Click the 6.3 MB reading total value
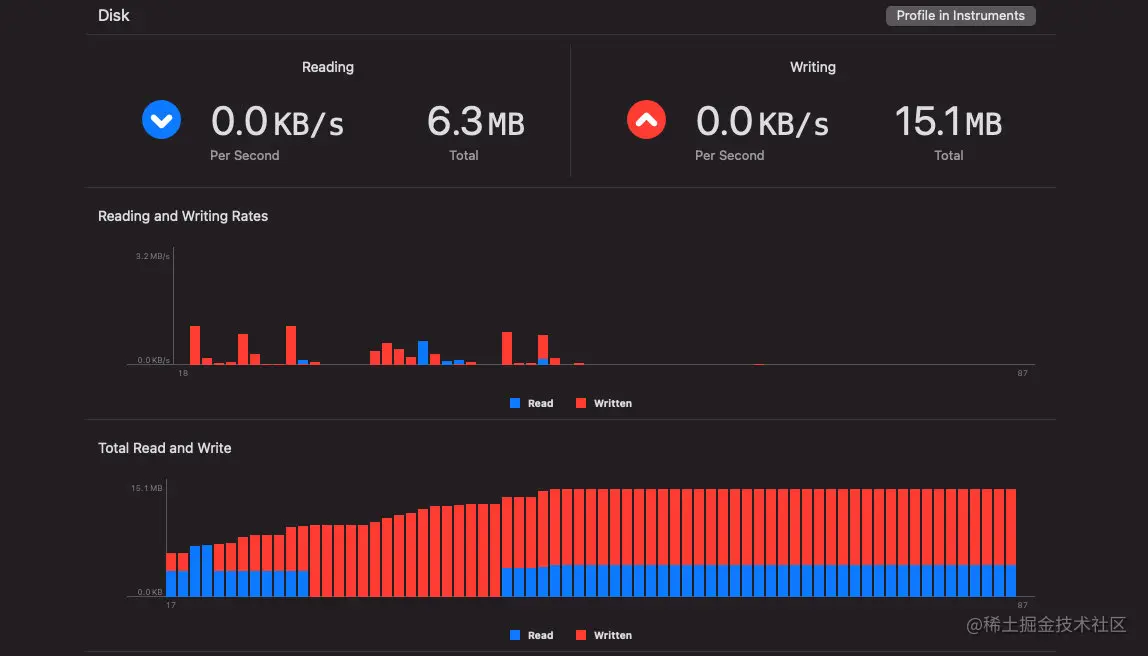Image resolution: width=1148 pixels, height=656 pixels. click(x=476, y=122)
